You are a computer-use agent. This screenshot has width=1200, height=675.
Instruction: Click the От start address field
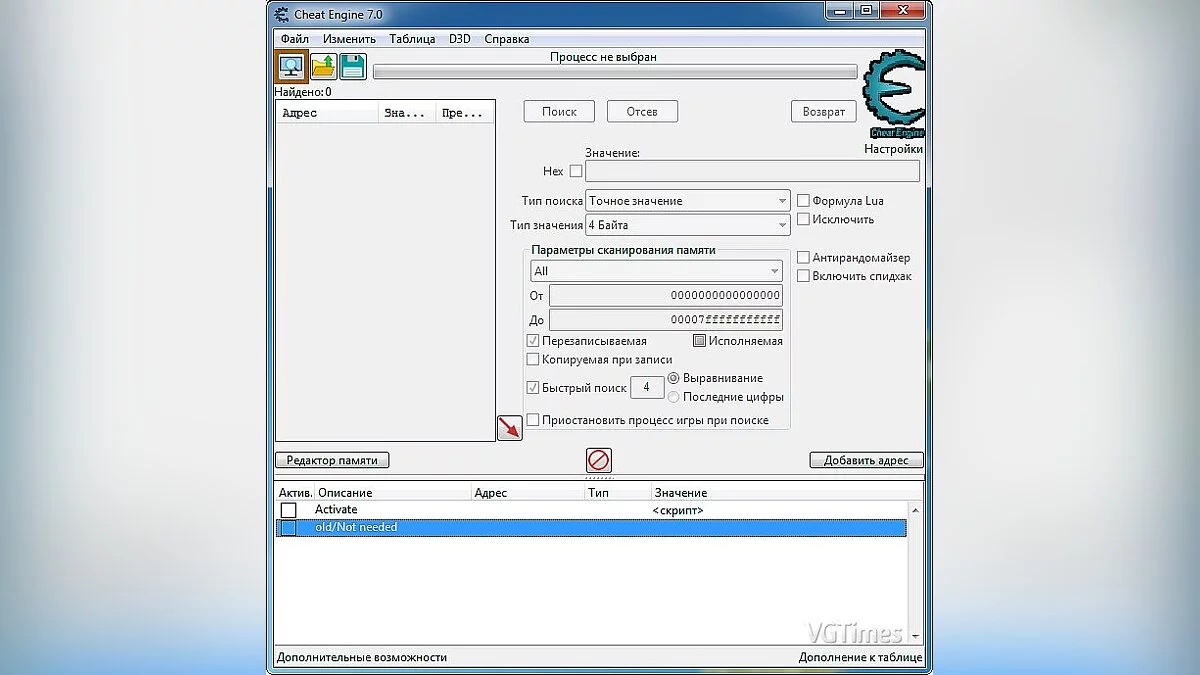tap(666, 296)
